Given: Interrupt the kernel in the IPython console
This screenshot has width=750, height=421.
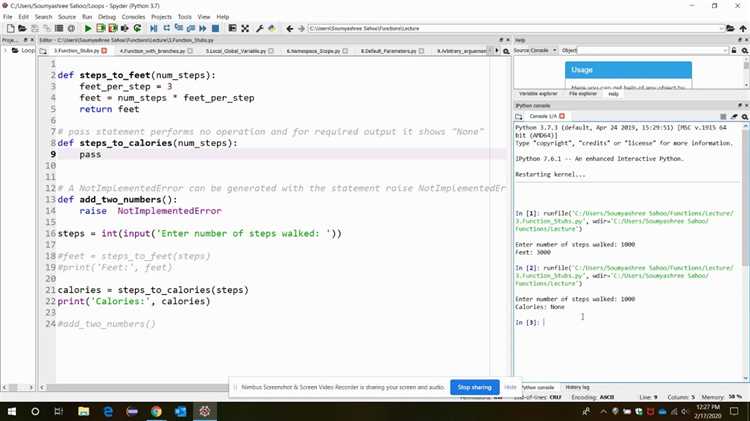Looking at the screenshot, I should tap(723, 116).
